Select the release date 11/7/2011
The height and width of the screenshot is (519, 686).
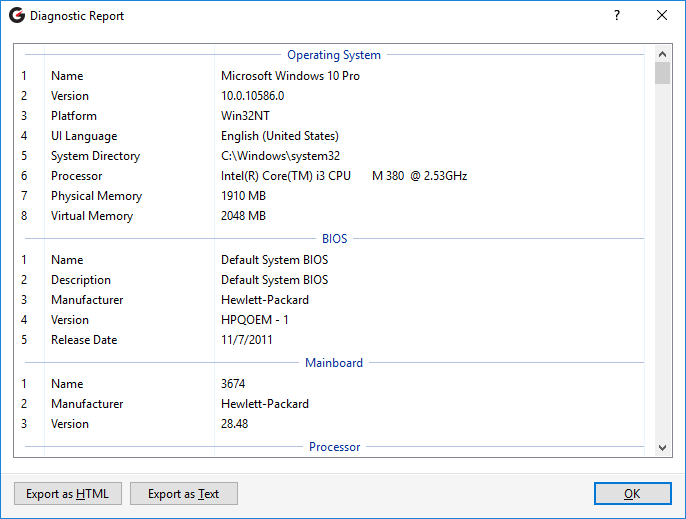click(247, 340)
